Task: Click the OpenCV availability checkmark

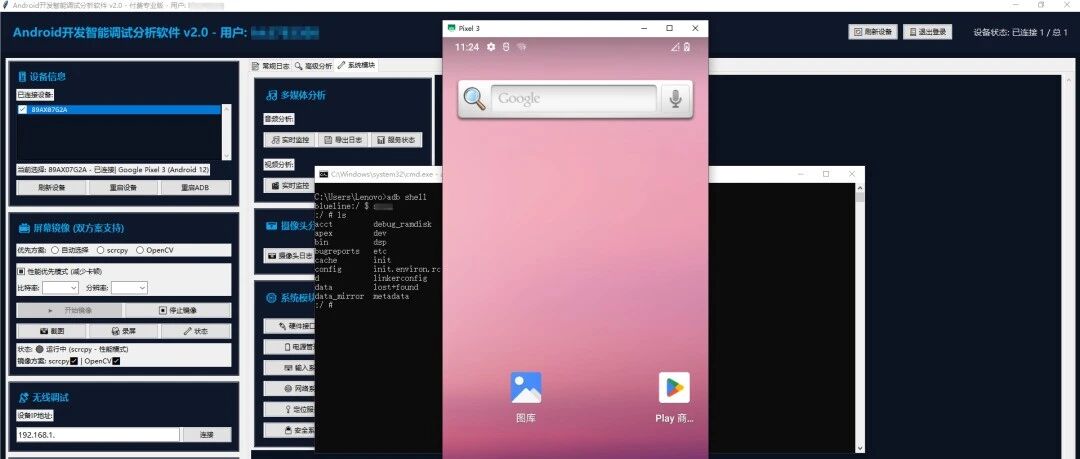Action: tap(116, 361)
